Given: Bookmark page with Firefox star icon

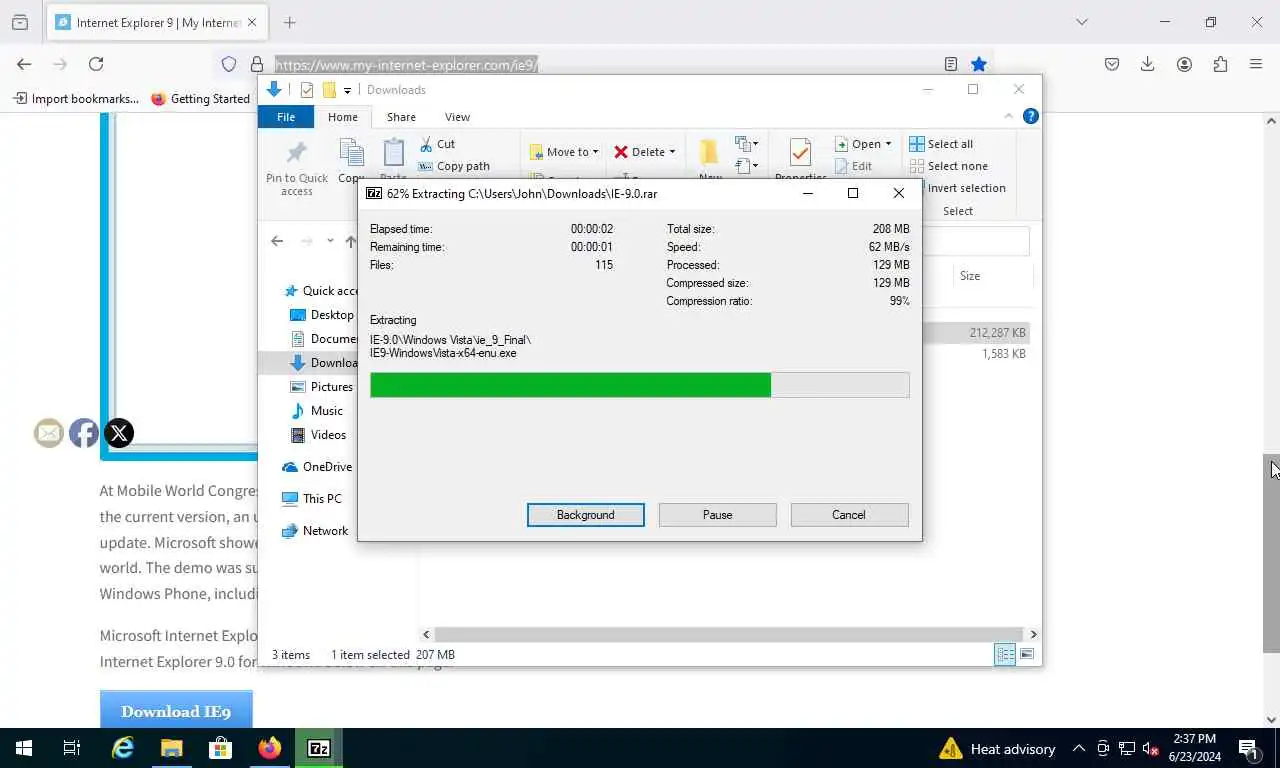Looking at the screenshot, I should coord(979,64).
